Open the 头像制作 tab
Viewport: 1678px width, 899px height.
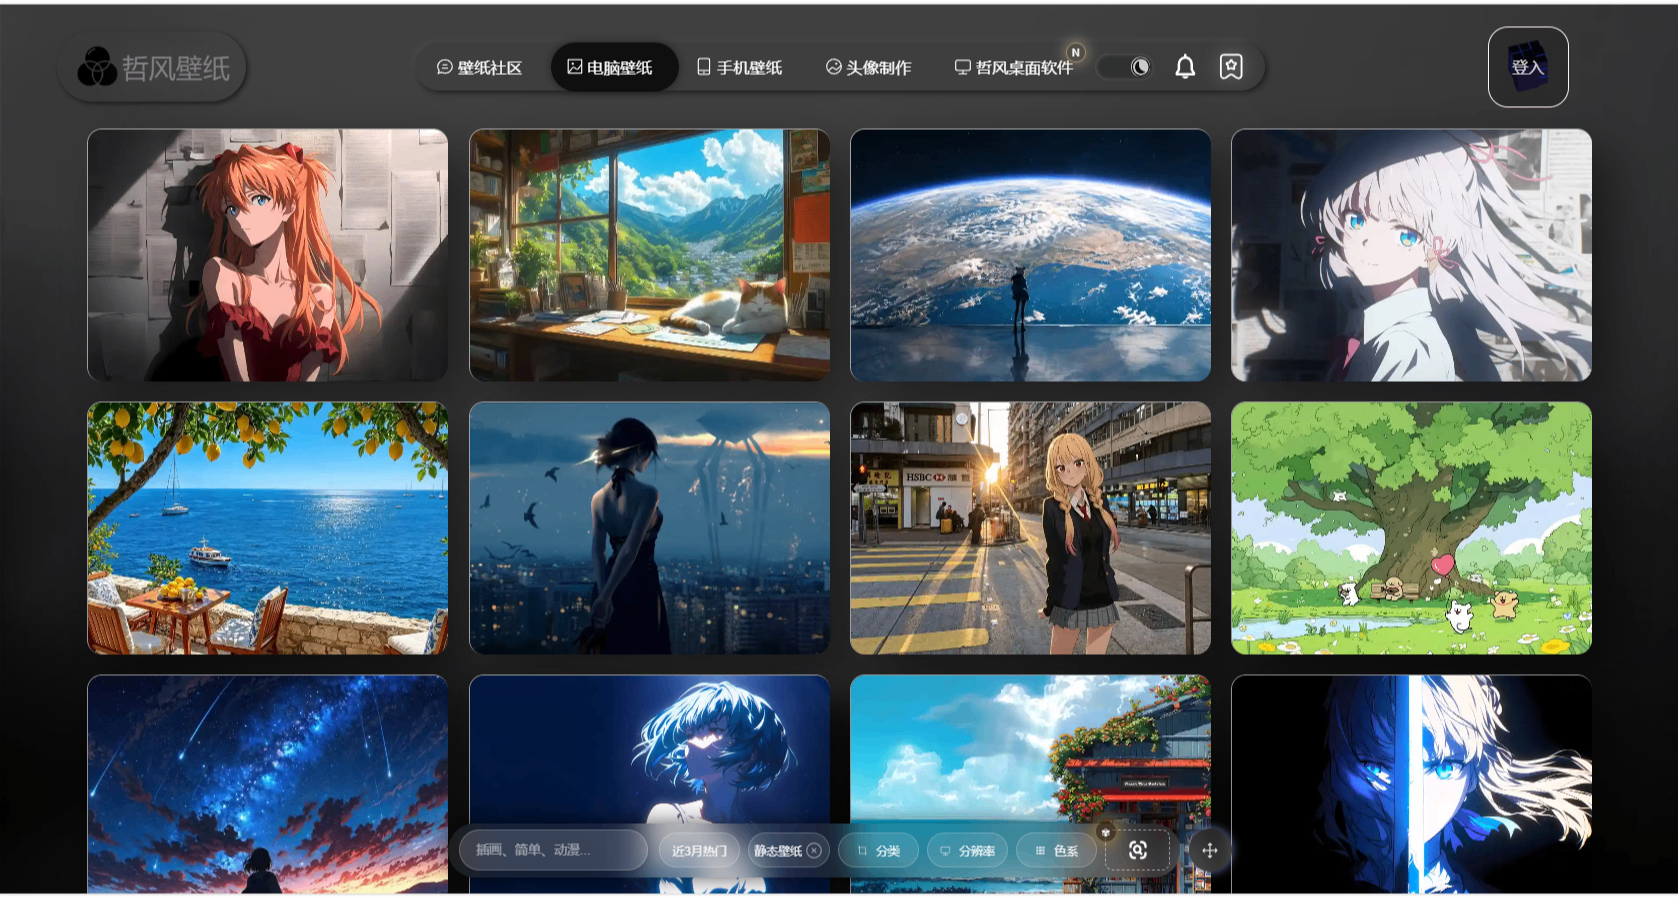(868, 67)
